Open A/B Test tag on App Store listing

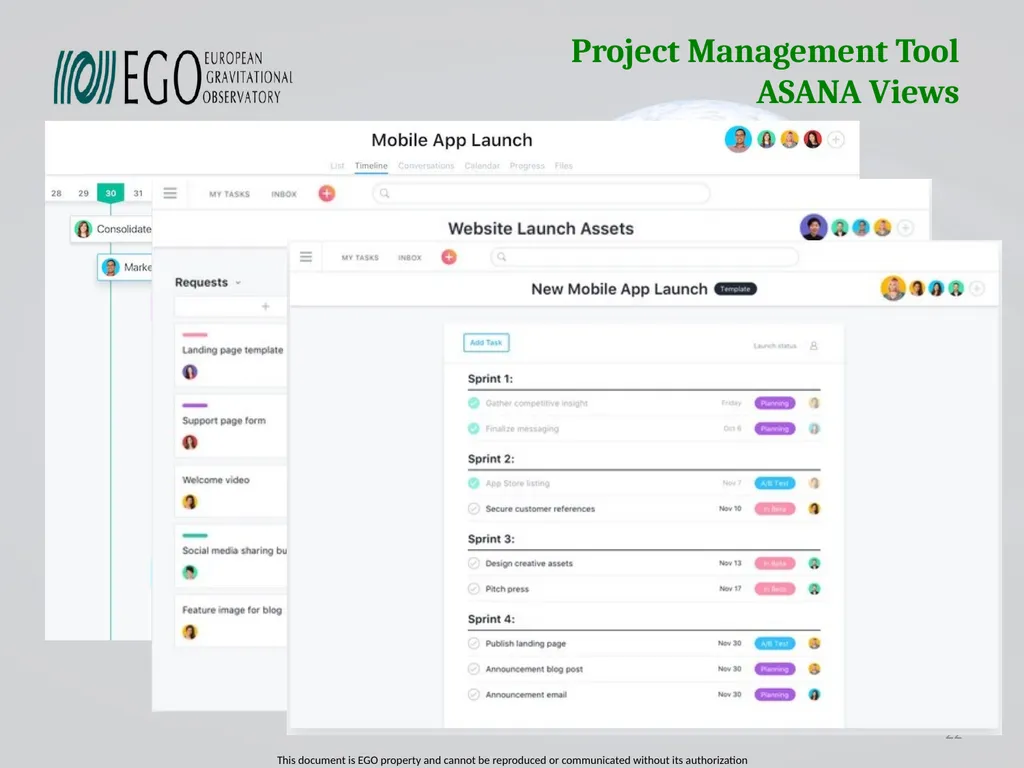pos(775,483)
